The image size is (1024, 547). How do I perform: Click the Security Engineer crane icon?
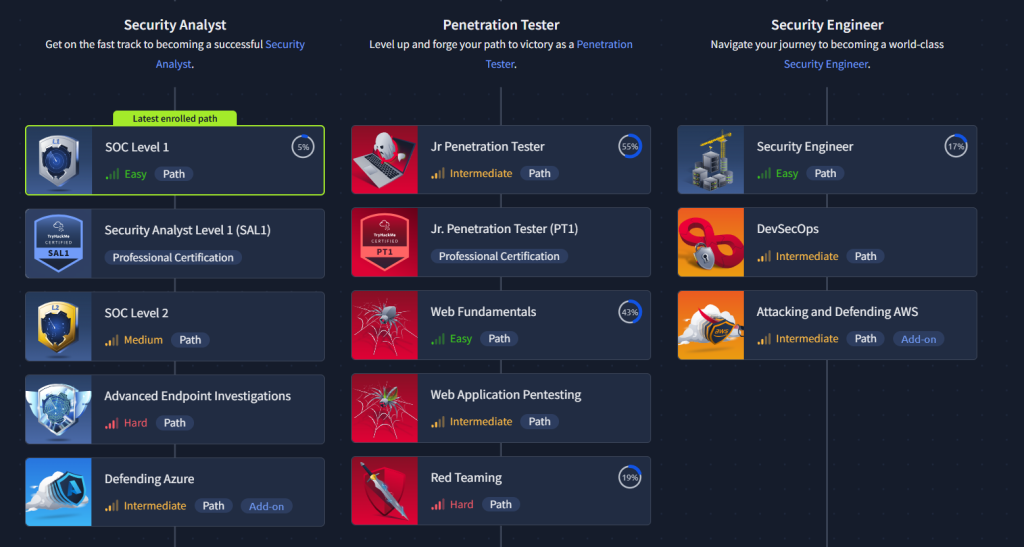coord(710,160)
